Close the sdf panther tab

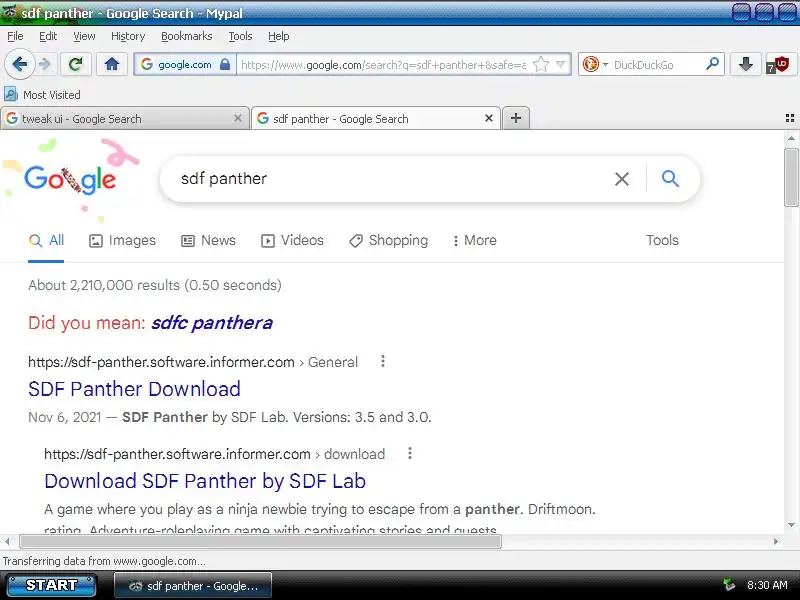[488, 118]
